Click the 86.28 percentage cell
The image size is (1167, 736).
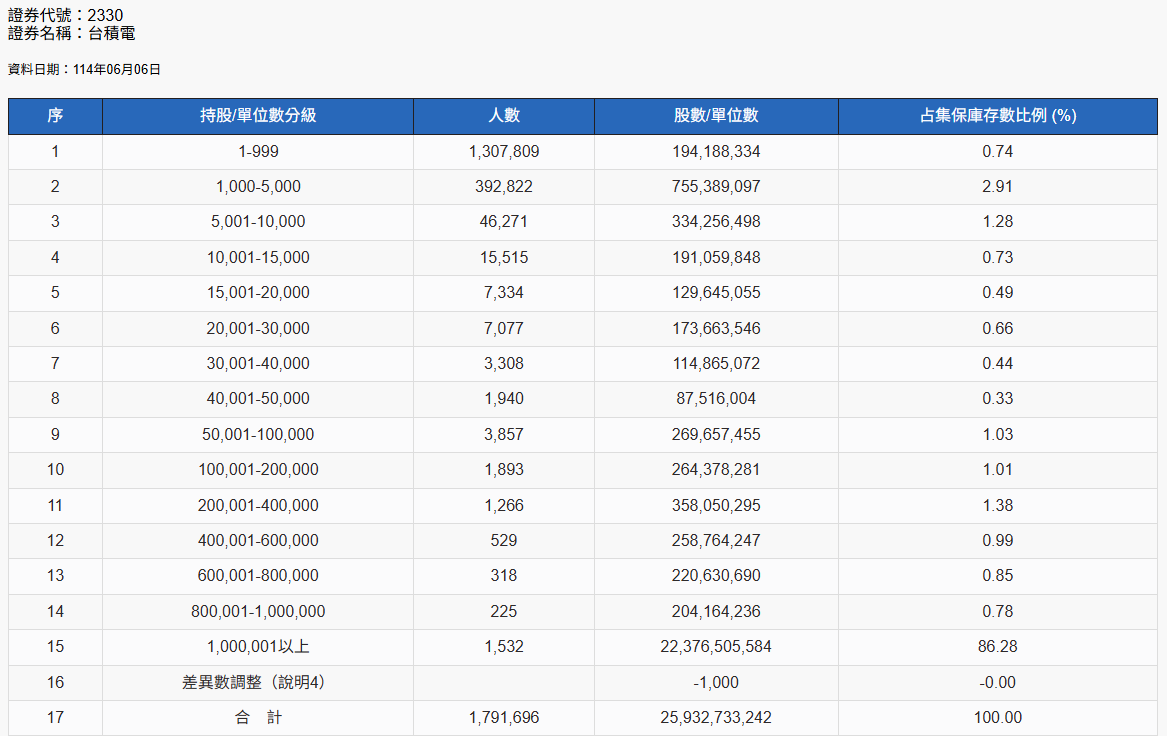(998, 647)
